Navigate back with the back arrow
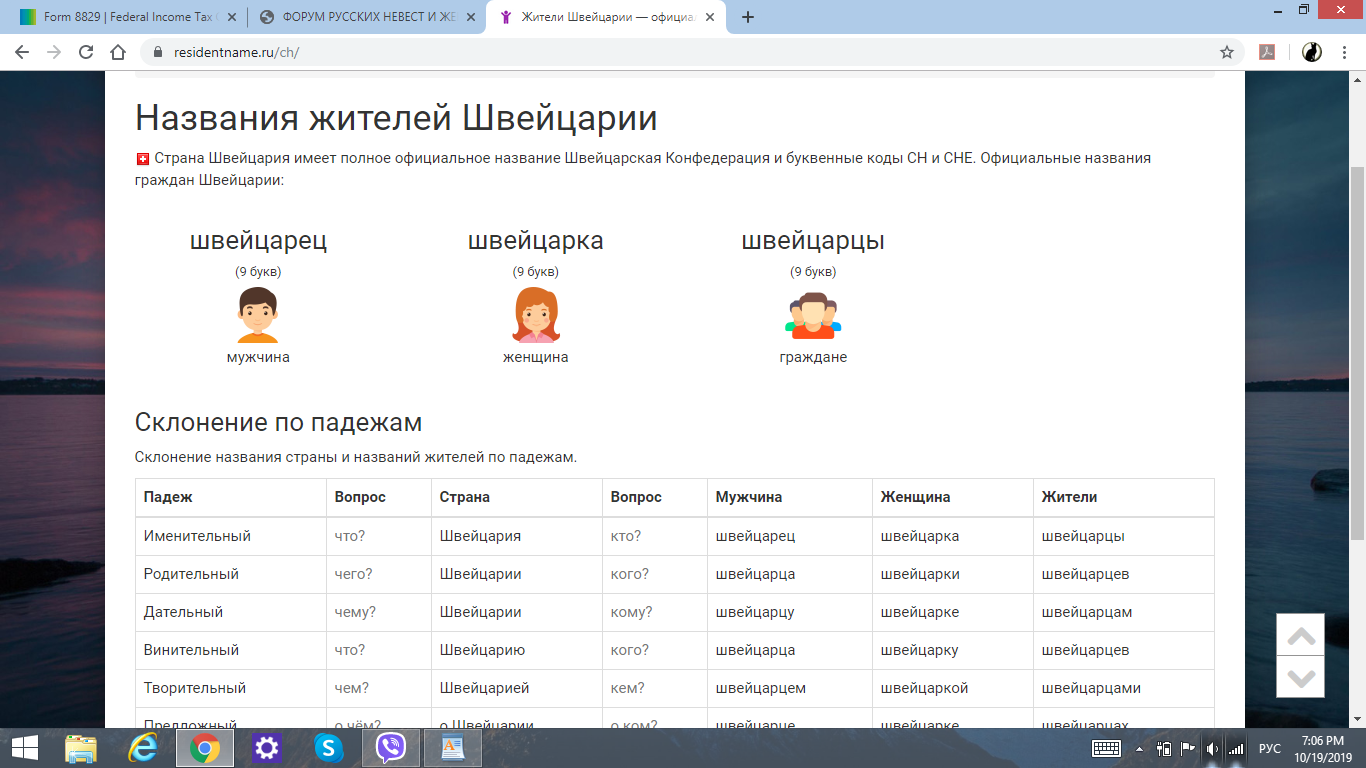The width and height of the screenshot is (1366, 768). 22,52
